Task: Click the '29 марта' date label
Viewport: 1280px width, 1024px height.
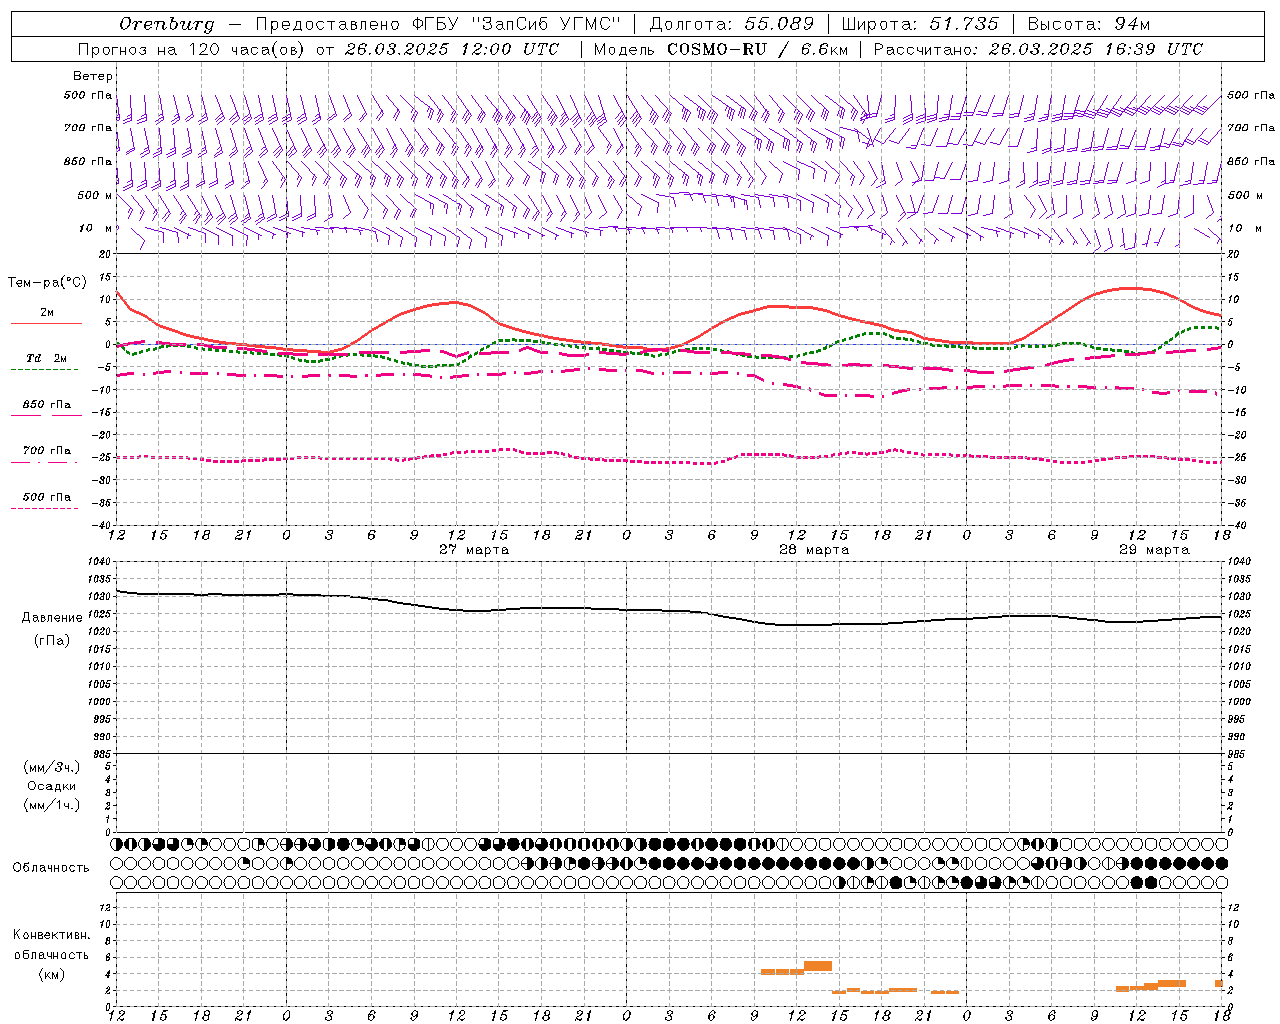Action: pos(1154,550)
